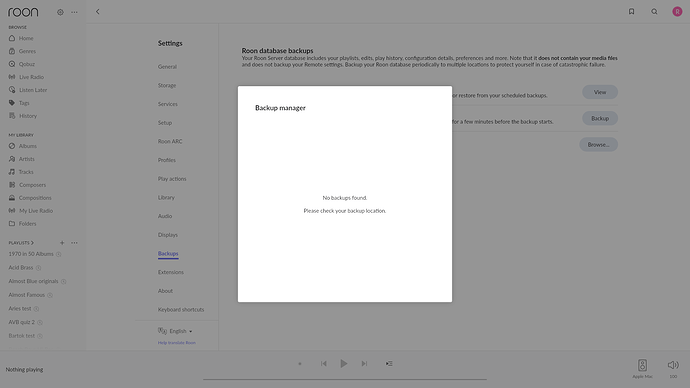Viewport: 690px width, 388px height.
Task: Click the No backups found message
Action: point(345,198)
